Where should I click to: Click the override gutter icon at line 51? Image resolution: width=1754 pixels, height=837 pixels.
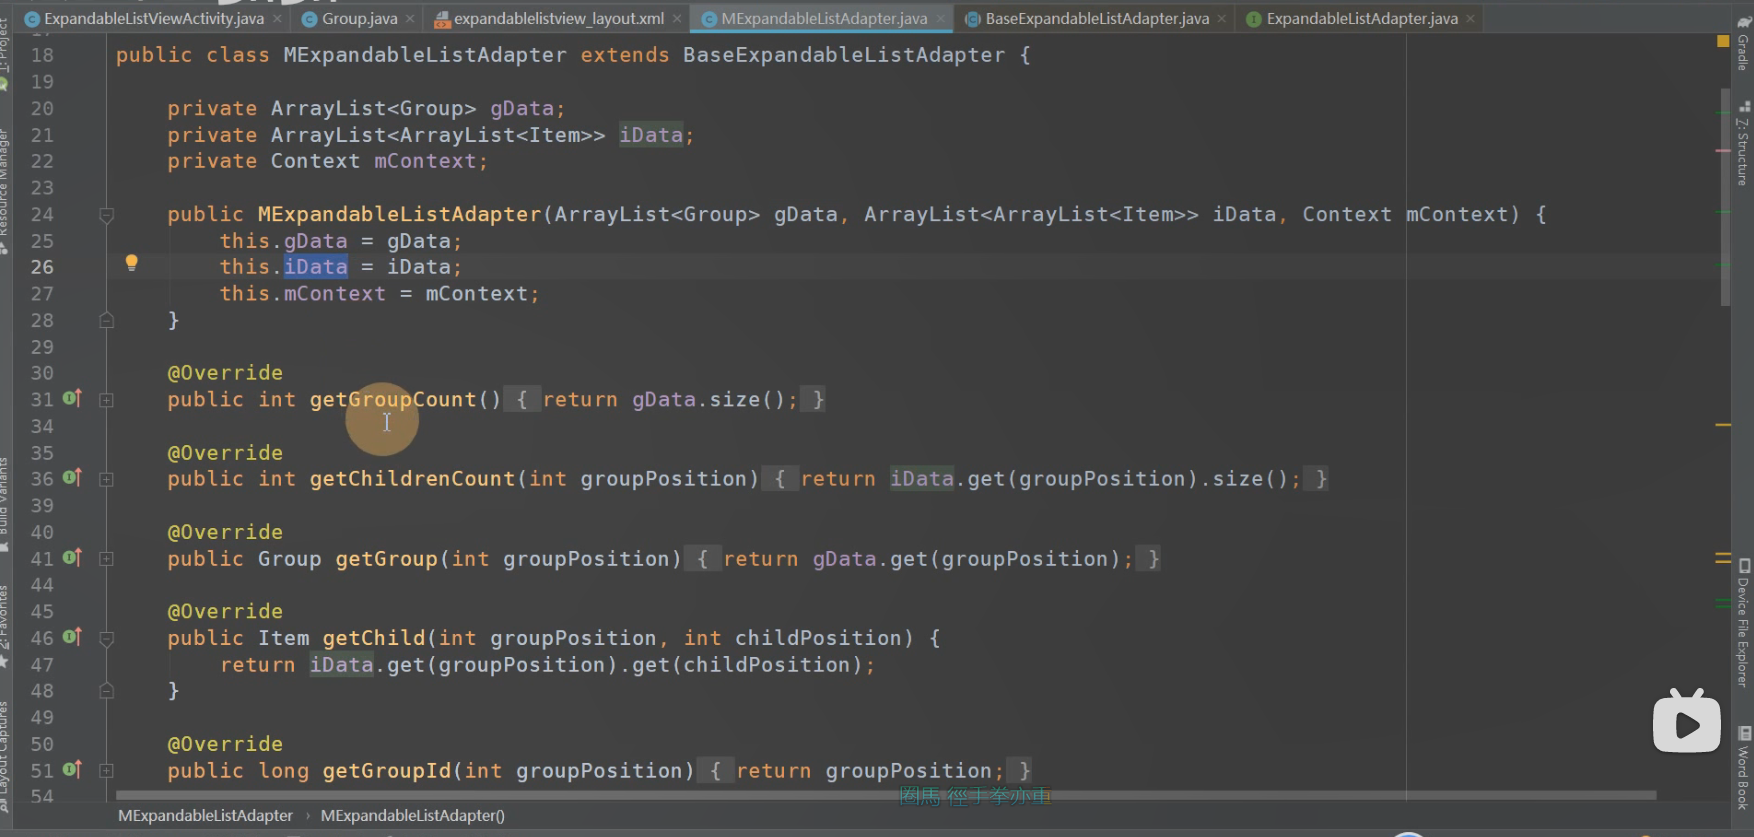(x=72, y=769)
